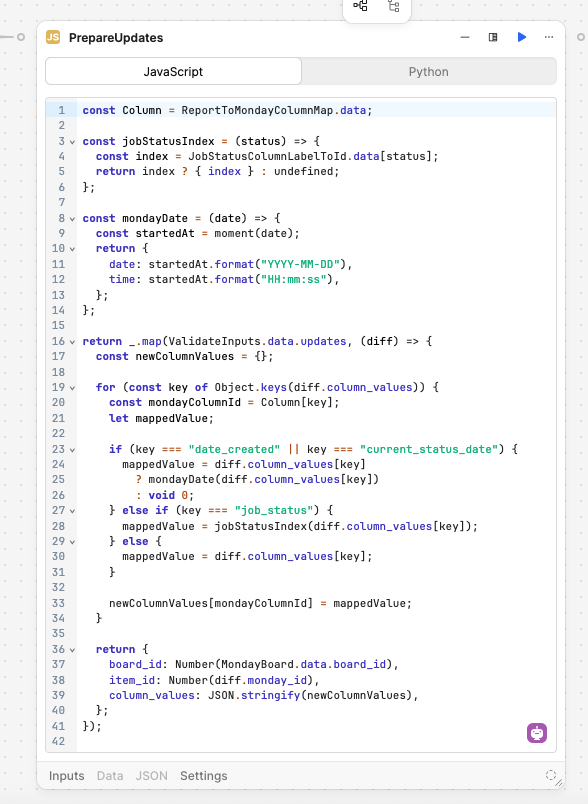Collapse the block with the dash icon
Image resolution: width=588 pixels, height=804 pixels.
point(465,37)
